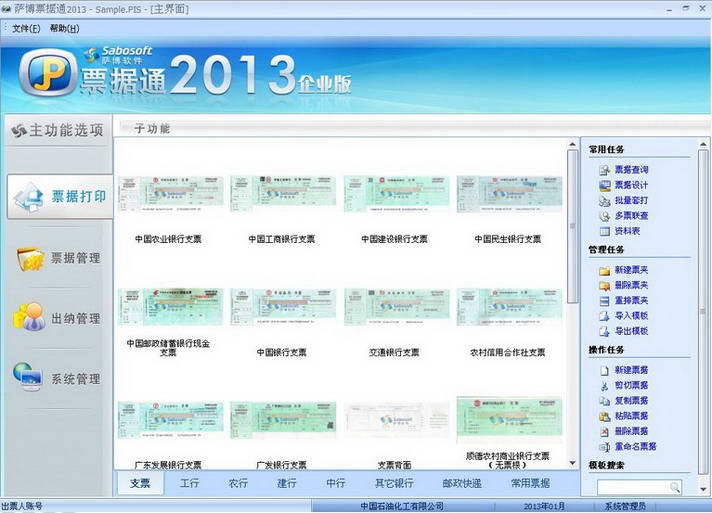Image resolution: width=712 pixels, height=513 pixels.
Task: Select the 中国银行支票 thumbnail
Action: [x=283, y=306]
